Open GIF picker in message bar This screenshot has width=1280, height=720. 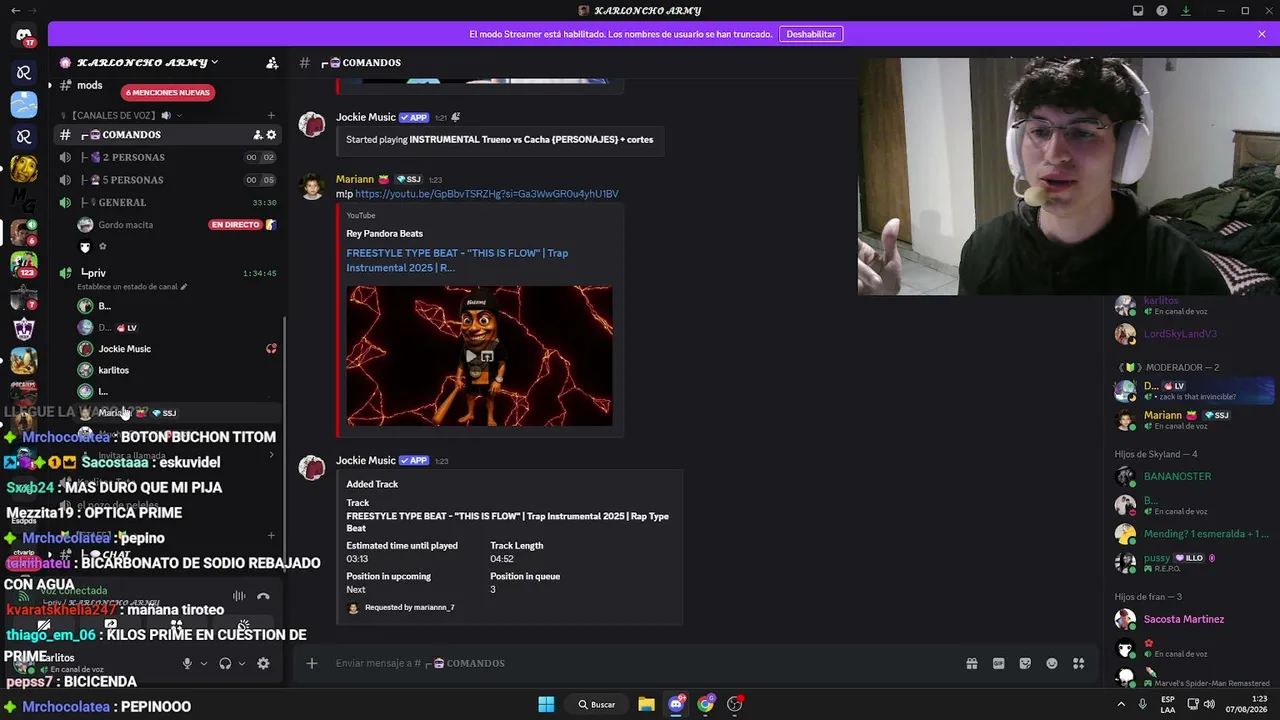(x=998, y=663)
